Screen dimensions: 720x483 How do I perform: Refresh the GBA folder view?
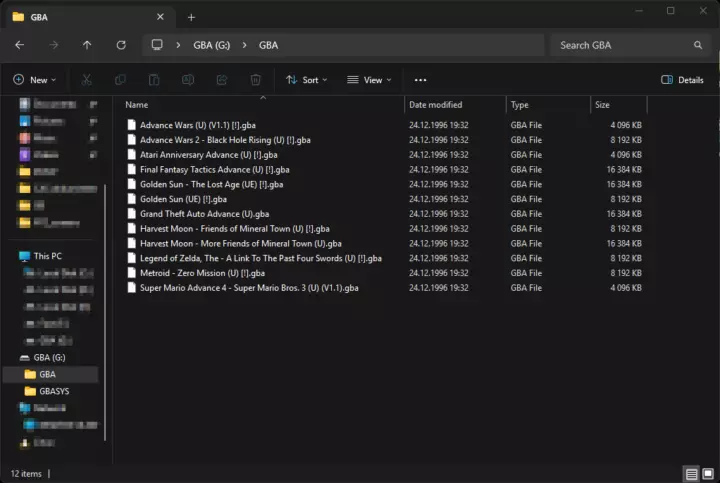coord(121,45)
